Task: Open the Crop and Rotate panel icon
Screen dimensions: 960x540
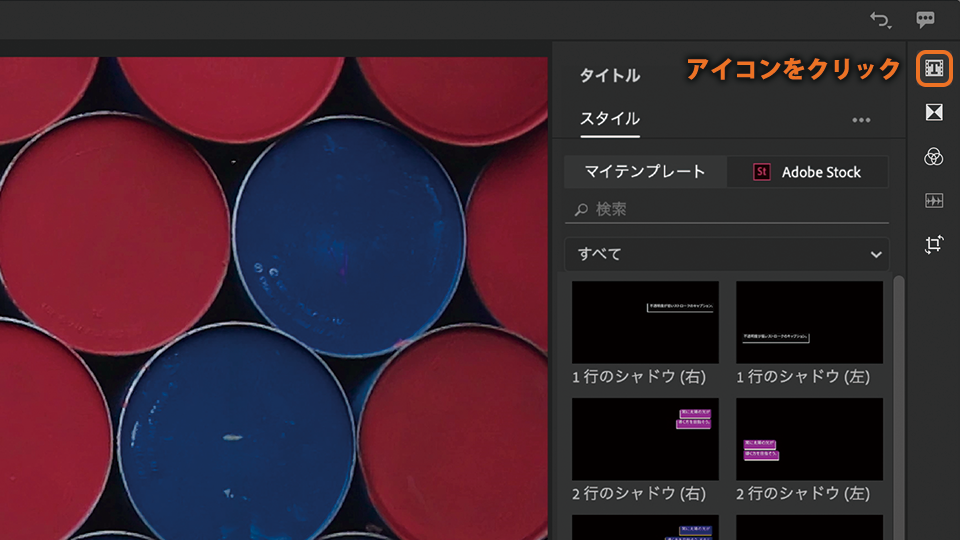Action: coord(934,244)
